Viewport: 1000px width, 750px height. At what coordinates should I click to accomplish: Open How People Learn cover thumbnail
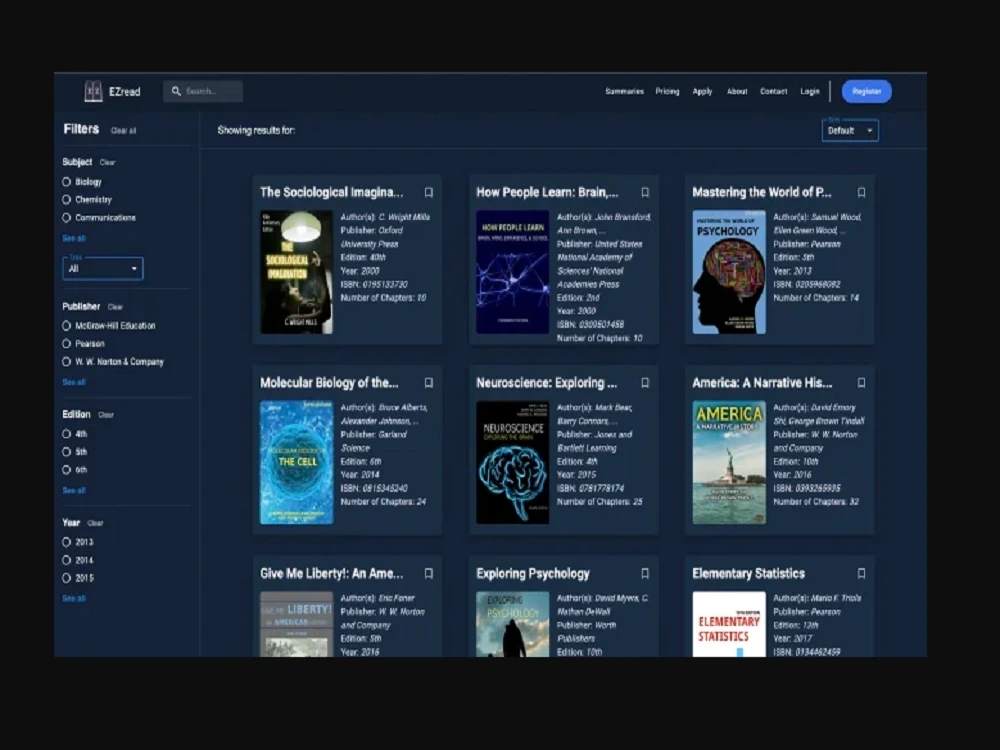point(513,272)
